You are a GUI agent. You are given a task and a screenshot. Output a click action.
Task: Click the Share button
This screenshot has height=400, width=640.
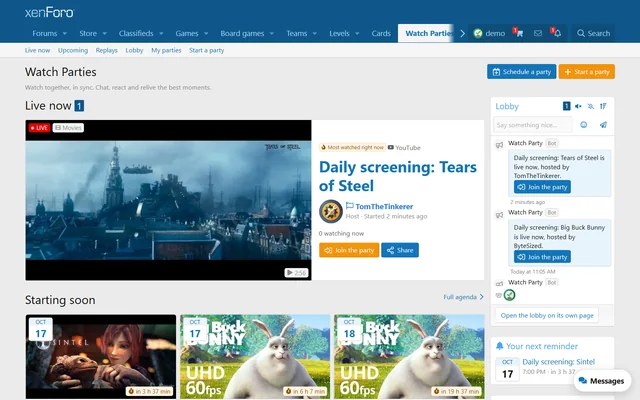[400, 250]
